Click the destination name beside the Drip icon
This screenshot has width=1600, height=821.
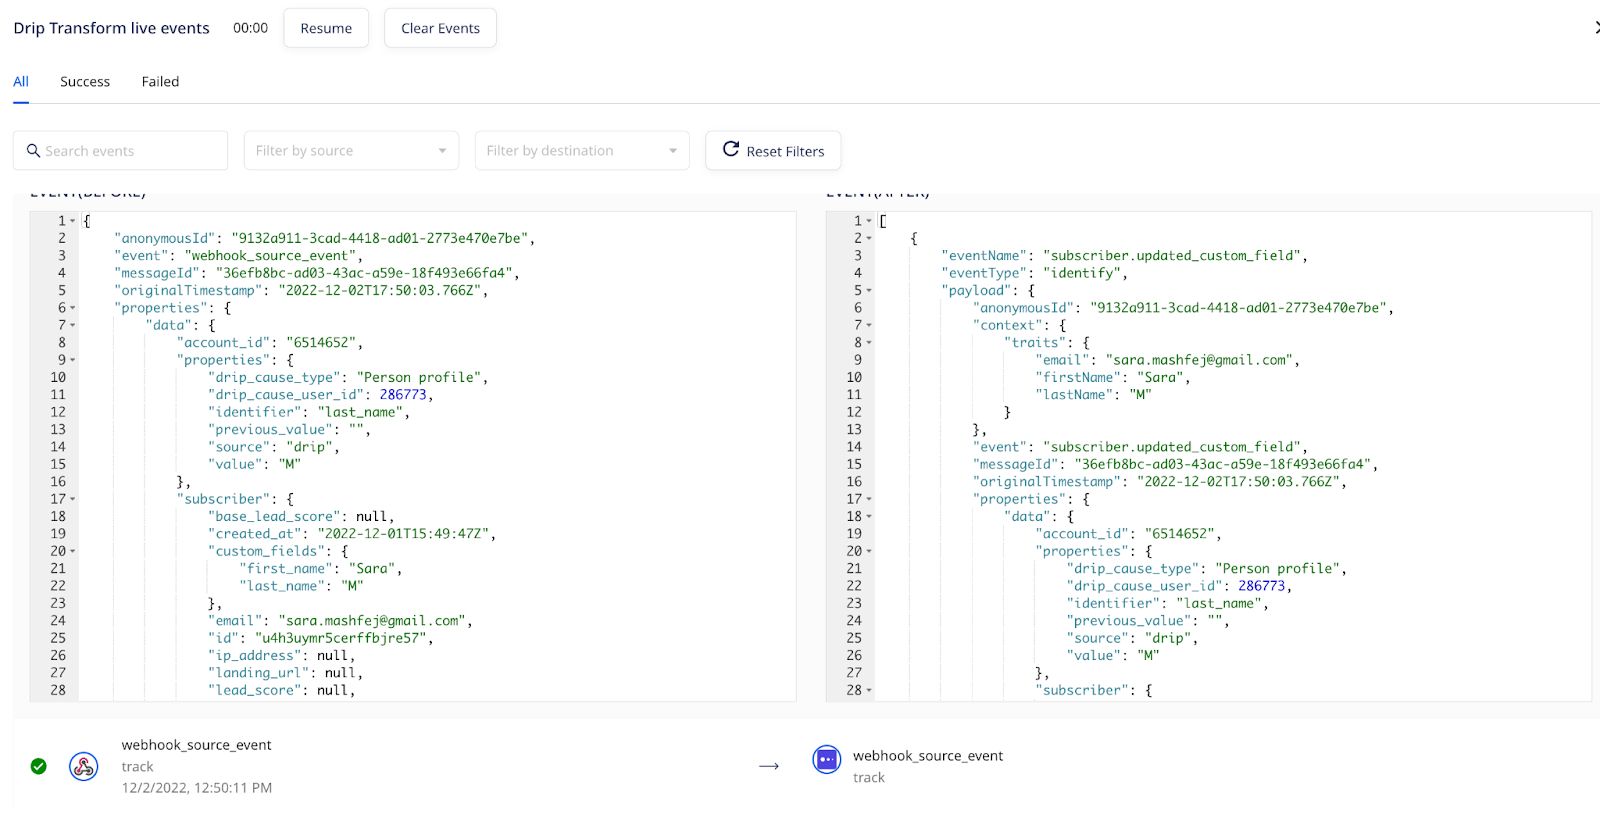coord(928,756)
